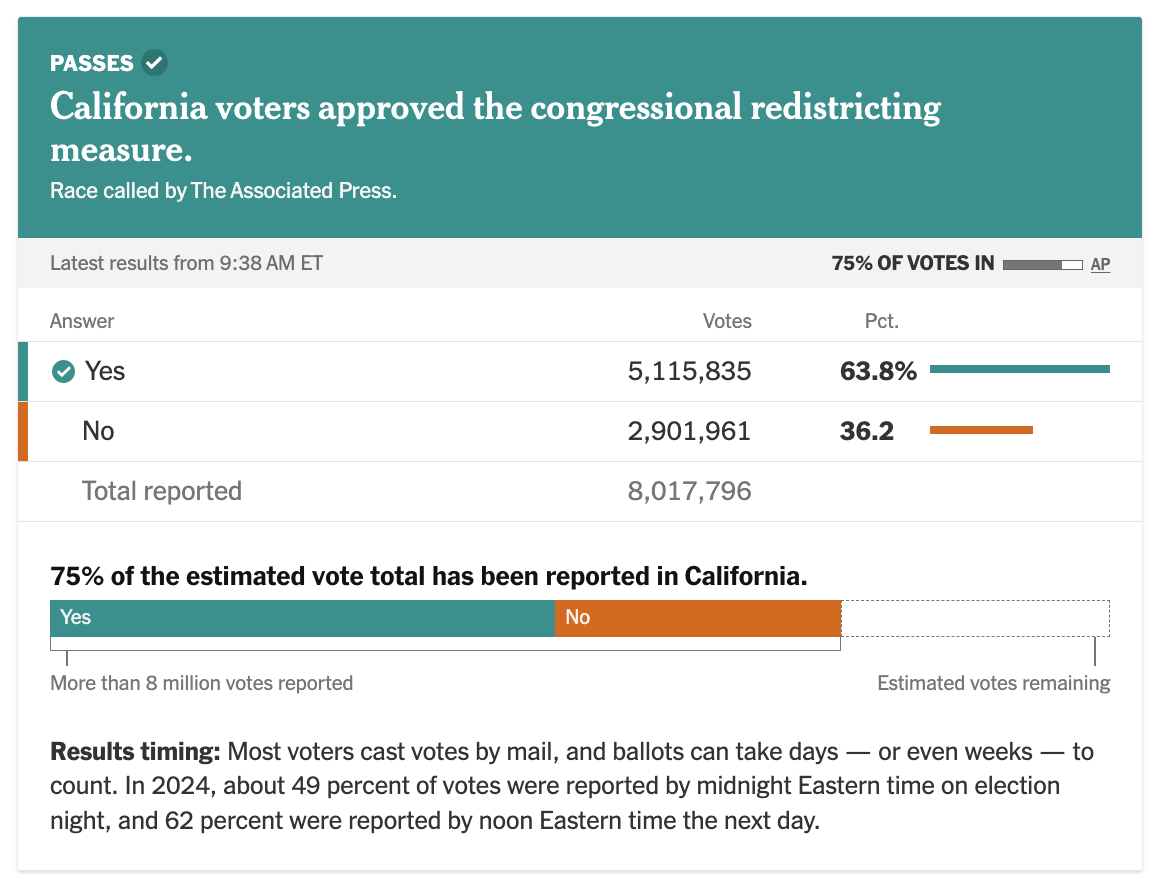Select the No answer row label

(98, 431)
